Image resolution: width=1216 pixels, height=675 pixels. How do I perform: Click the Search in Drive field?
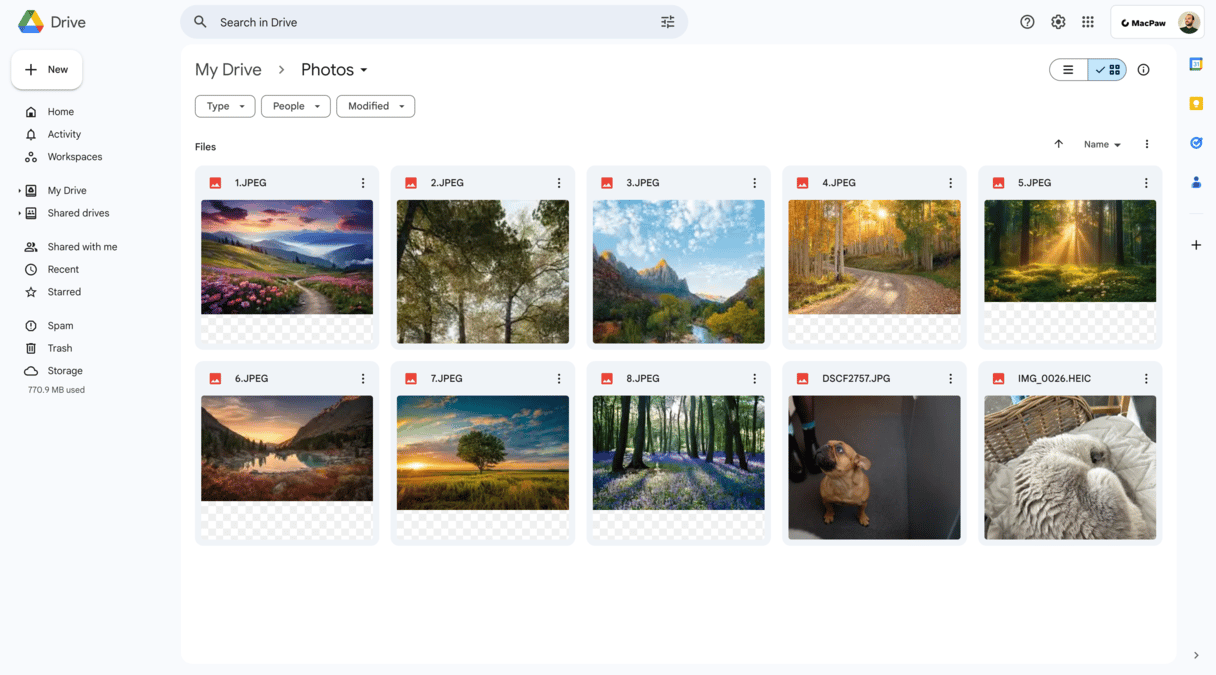click(434, 22)
